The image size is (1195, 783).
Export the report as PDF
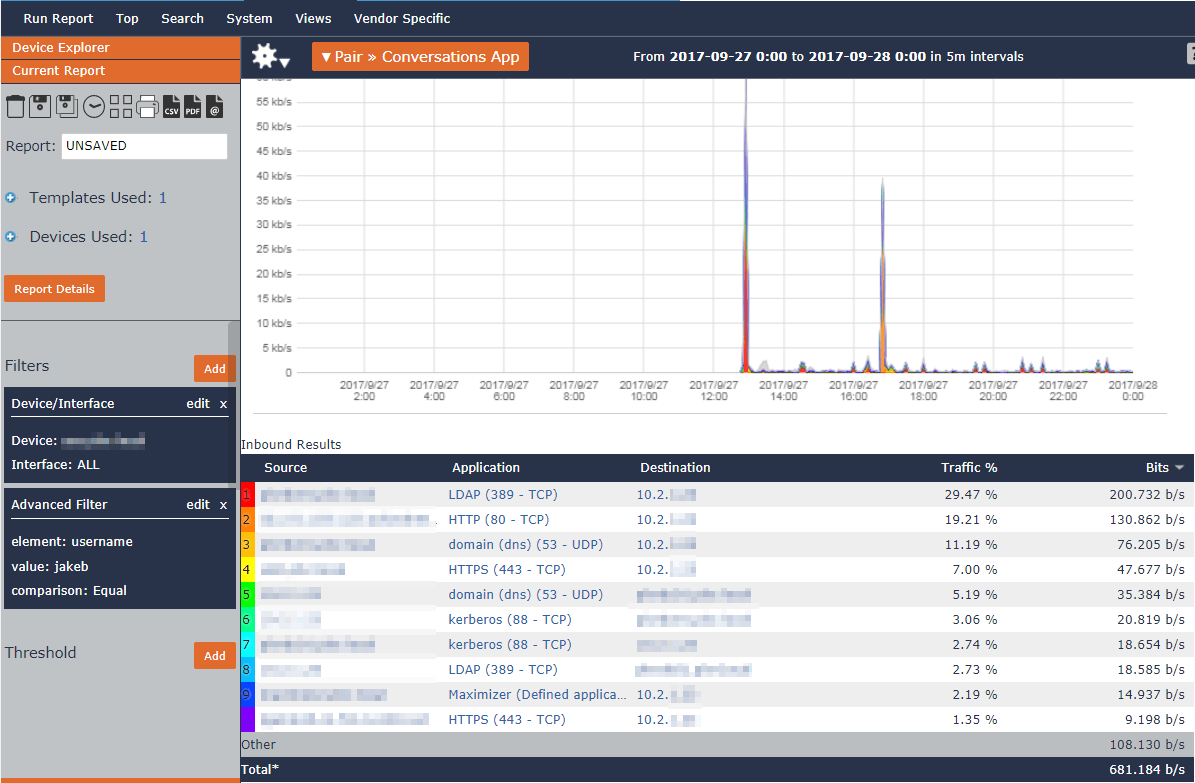[192, 106]
